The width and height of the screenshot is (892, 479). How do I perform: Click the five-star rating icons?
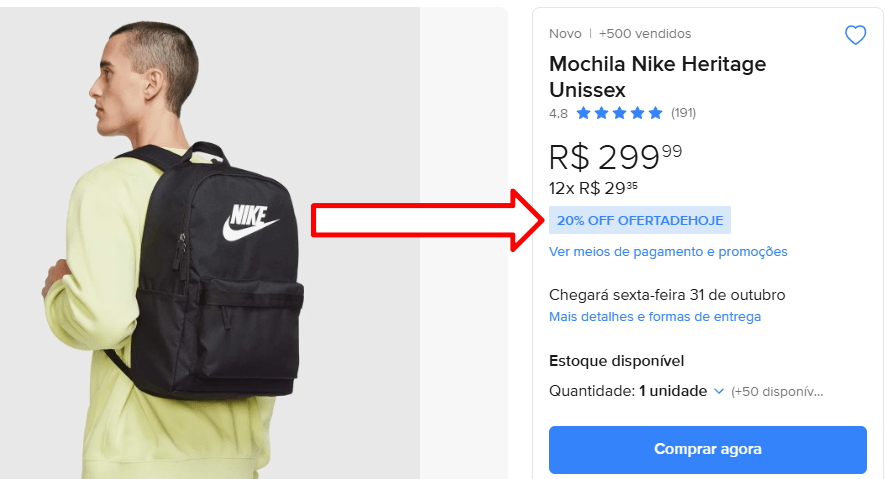[619, 113]
